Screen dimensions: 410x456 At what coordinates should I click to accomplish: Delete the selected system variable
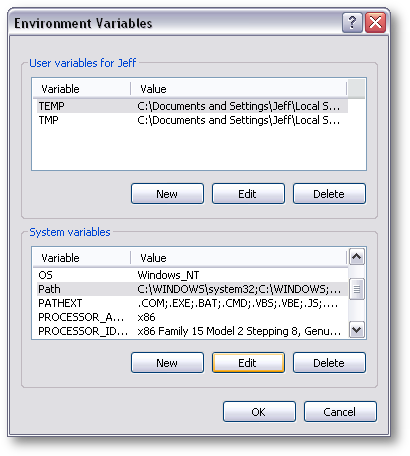(x=329, y=363)
